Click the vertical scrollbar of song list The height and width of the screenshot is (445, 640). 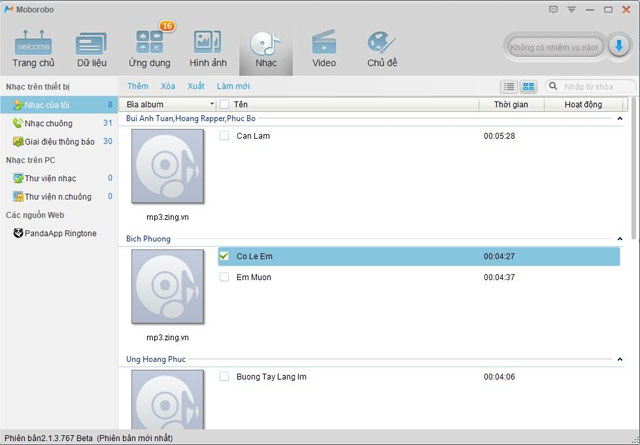tap(634, 167)
